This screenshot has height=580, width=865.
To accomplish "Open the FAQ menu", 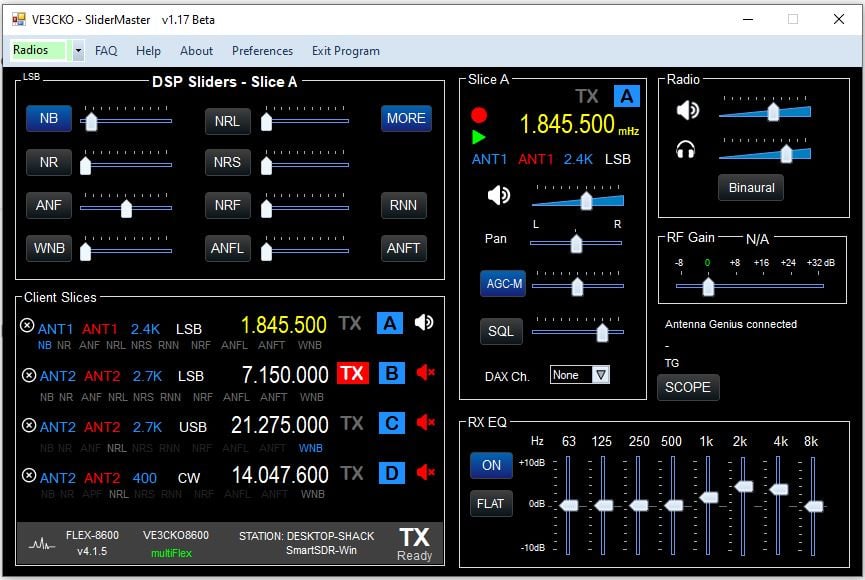I will click(x=106, y=51).
